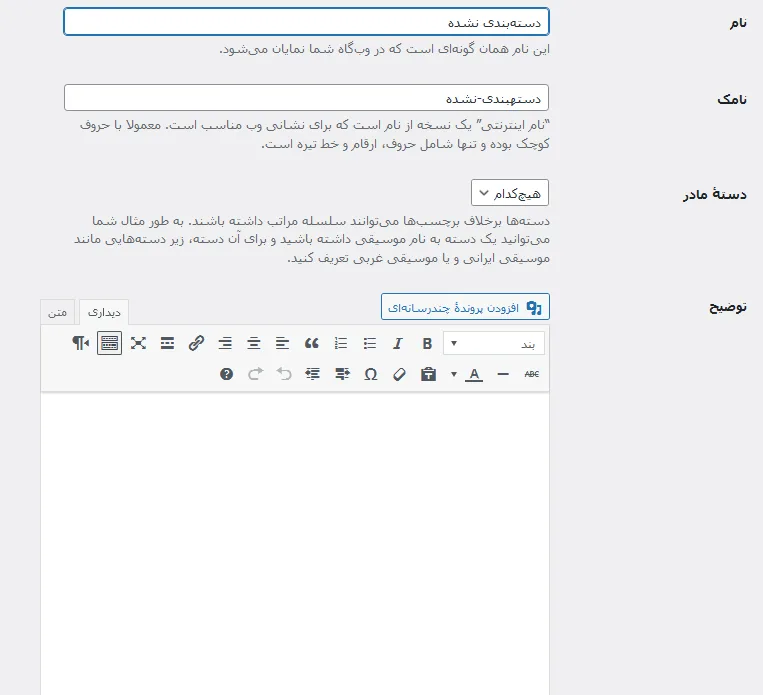
Task: Toggle bold formatting in the editor
Action: (x=427, y=344)
